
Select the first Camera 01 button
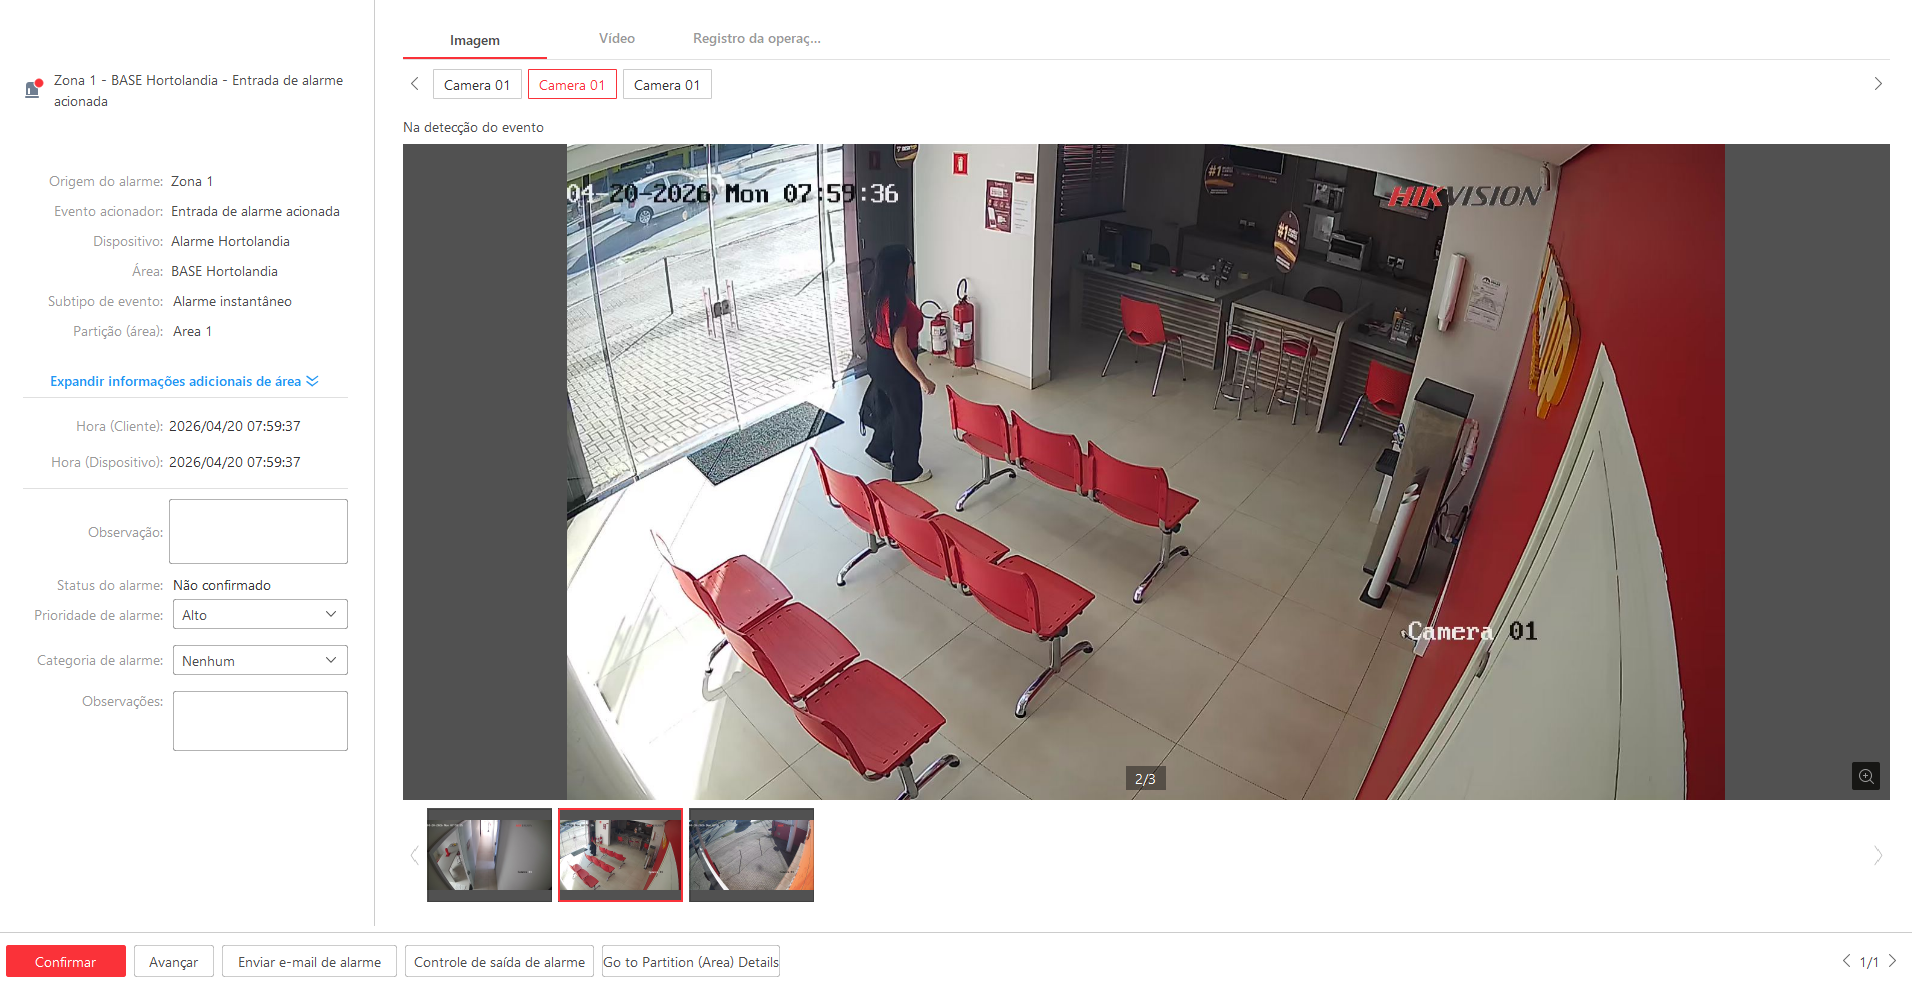477,85
